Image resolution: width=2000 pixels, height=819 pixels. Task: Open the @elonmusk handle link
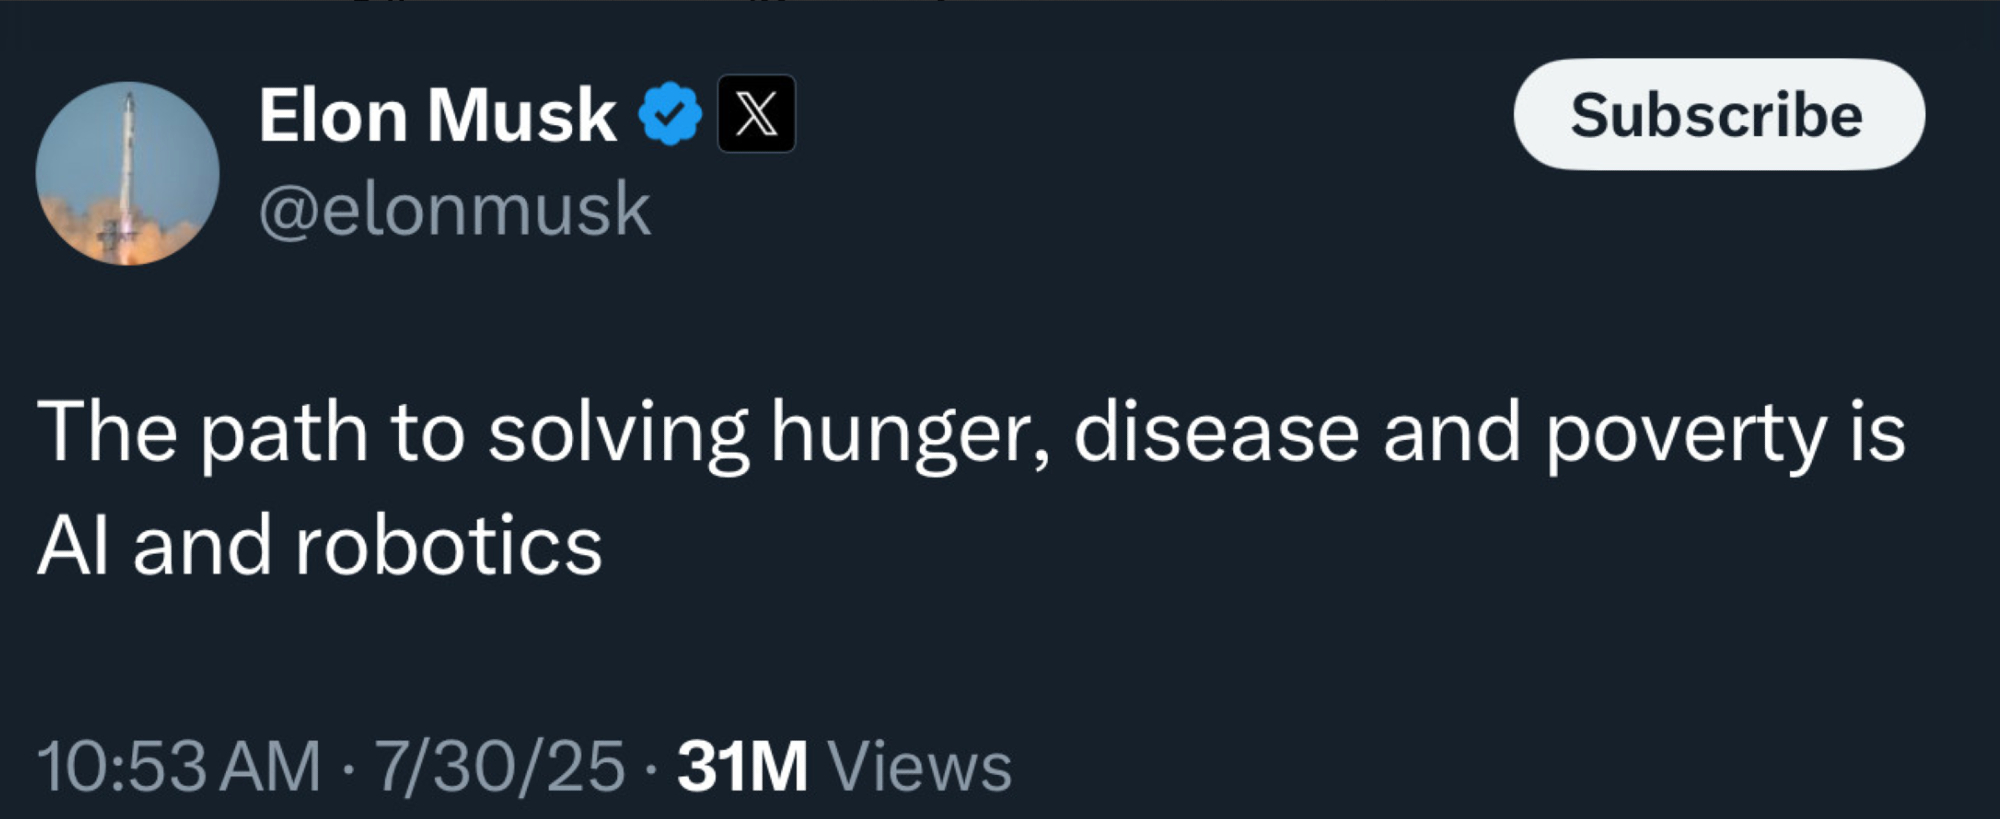(454, 209)
